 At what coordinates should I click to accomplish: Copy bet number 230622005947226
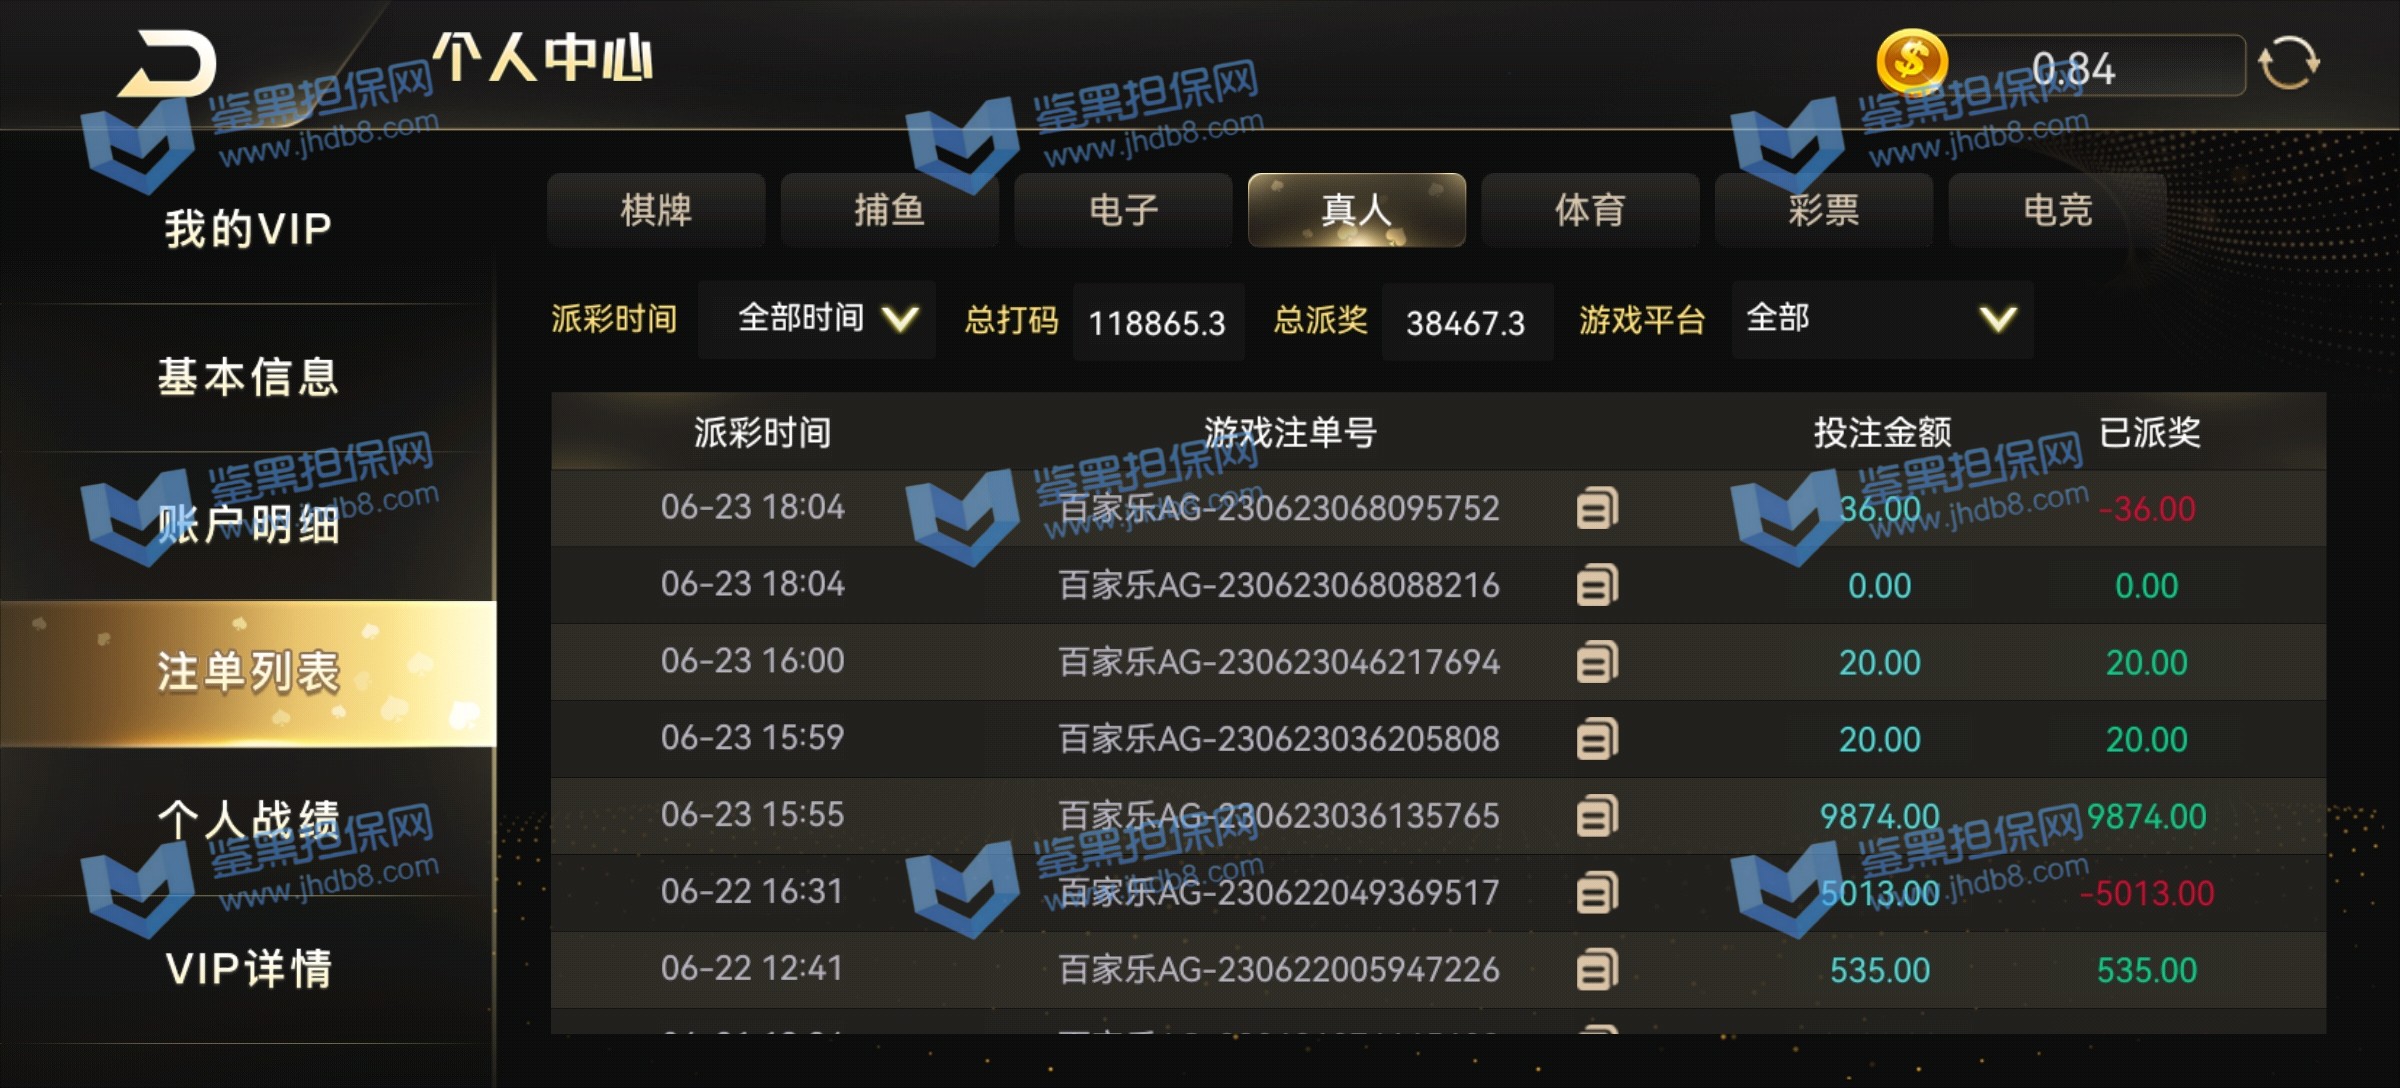click(x=1597, y=970)
